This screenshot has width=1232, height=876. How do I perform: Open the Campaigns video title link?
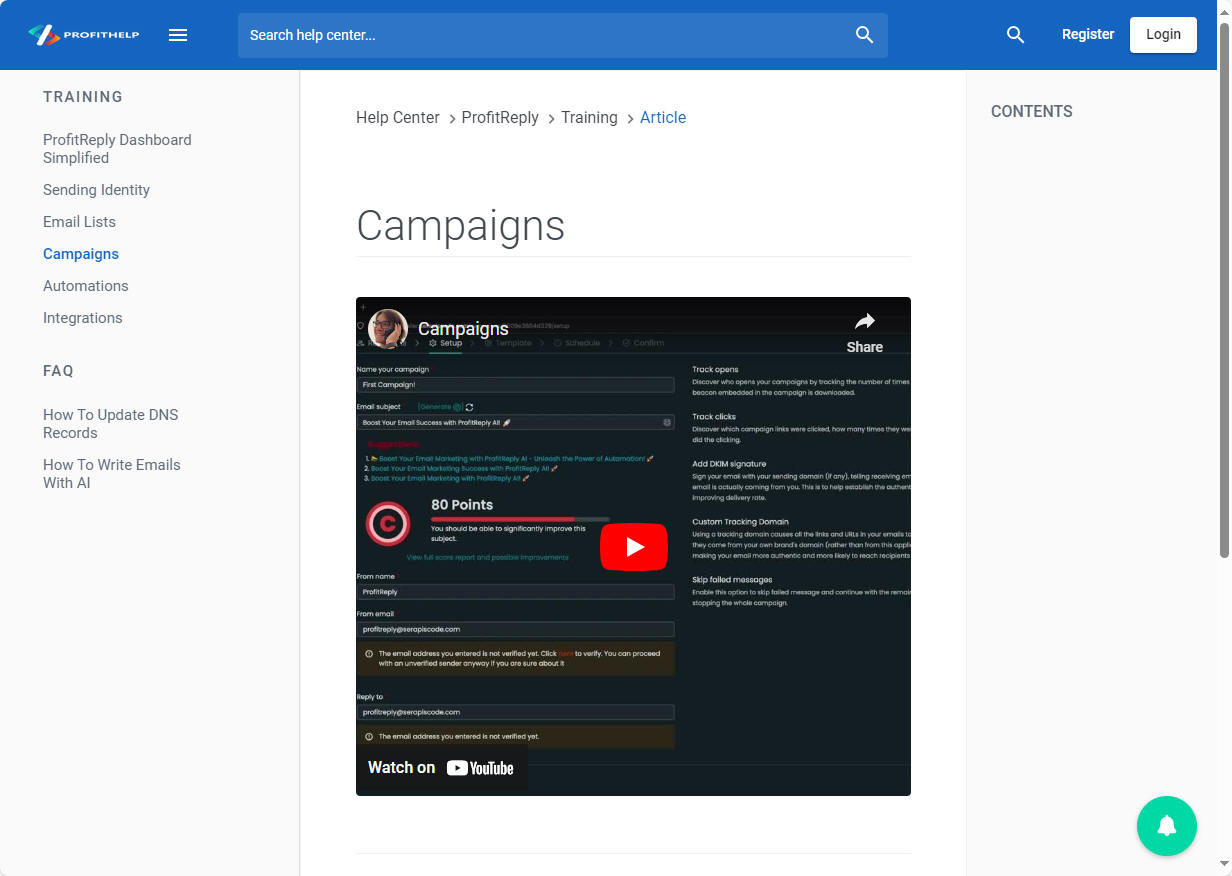[x=463, y=329]
